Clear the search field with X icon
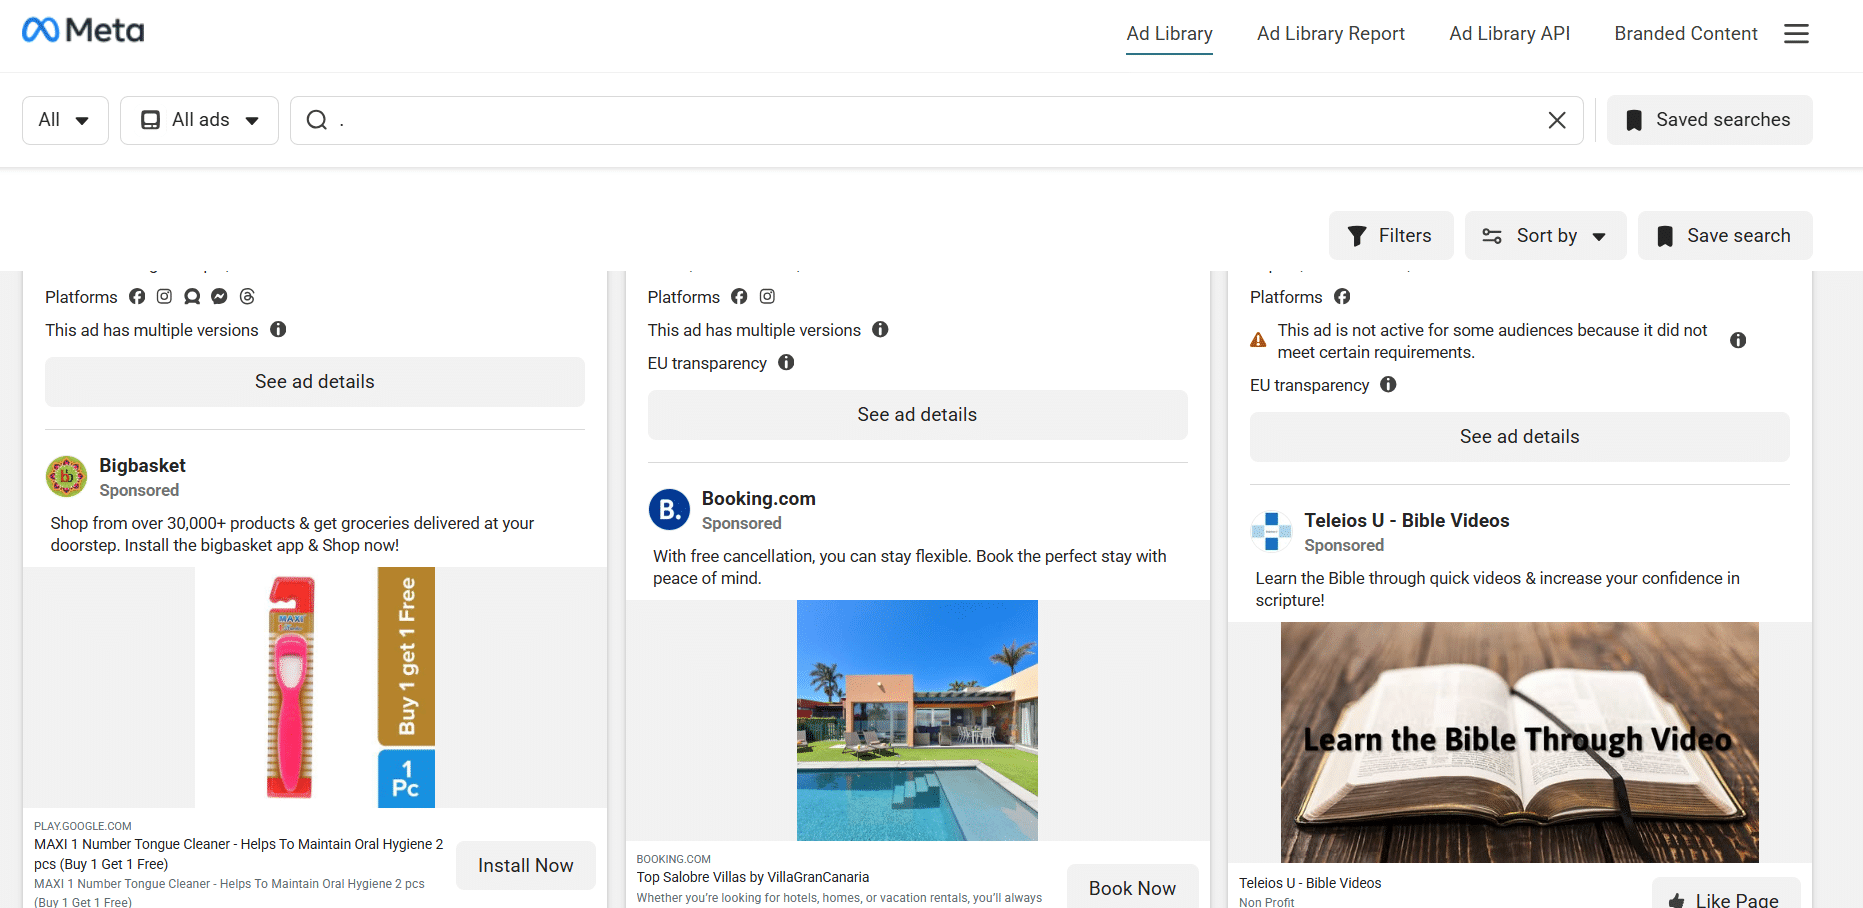 [1557, 120]
